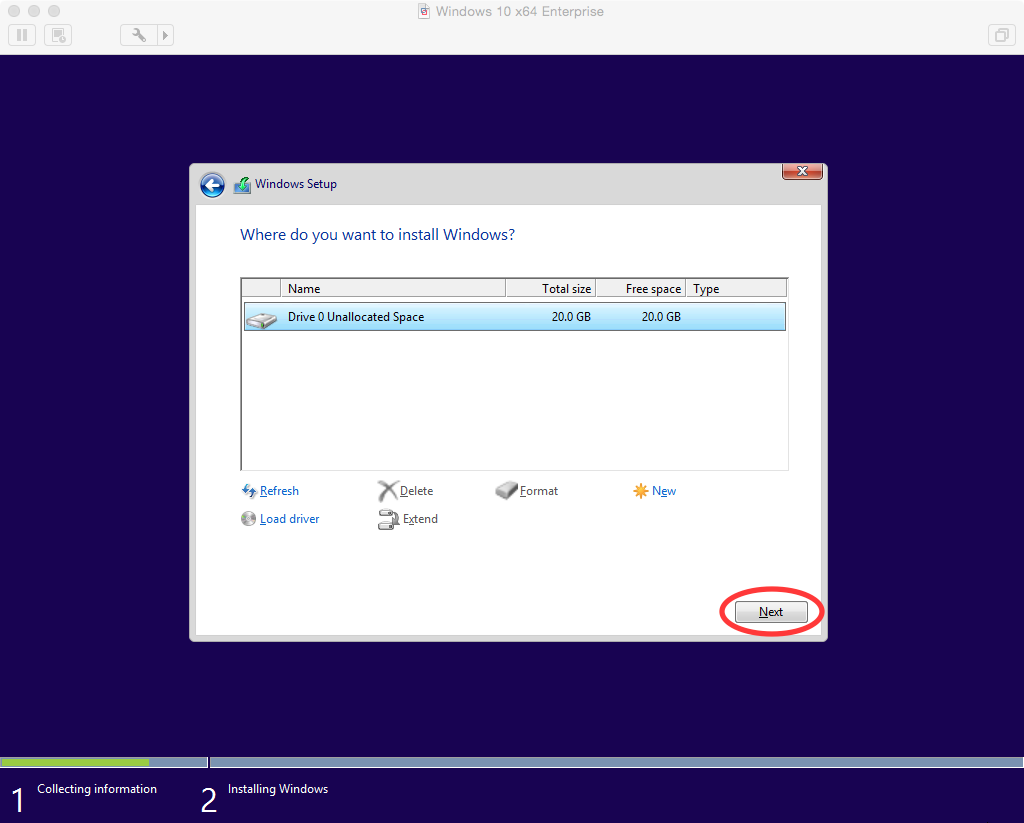Open the Load driver link
The height and width of the screenshot is (823, 1024).
point(289,519)
